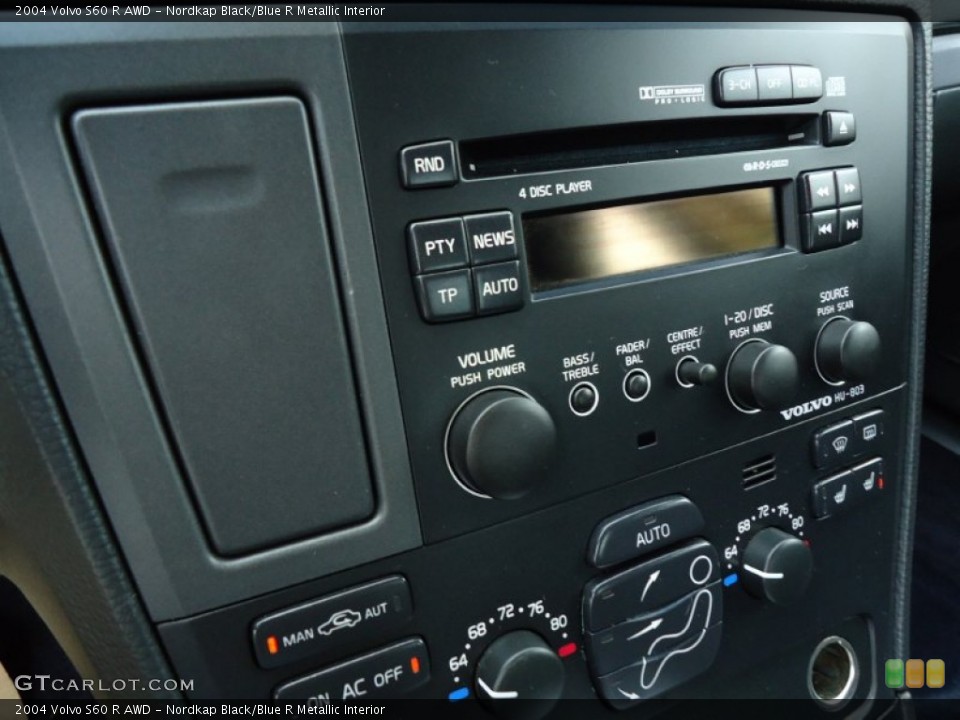
Task: Toggle the TP traffic program button
Action: pos(446,296)
